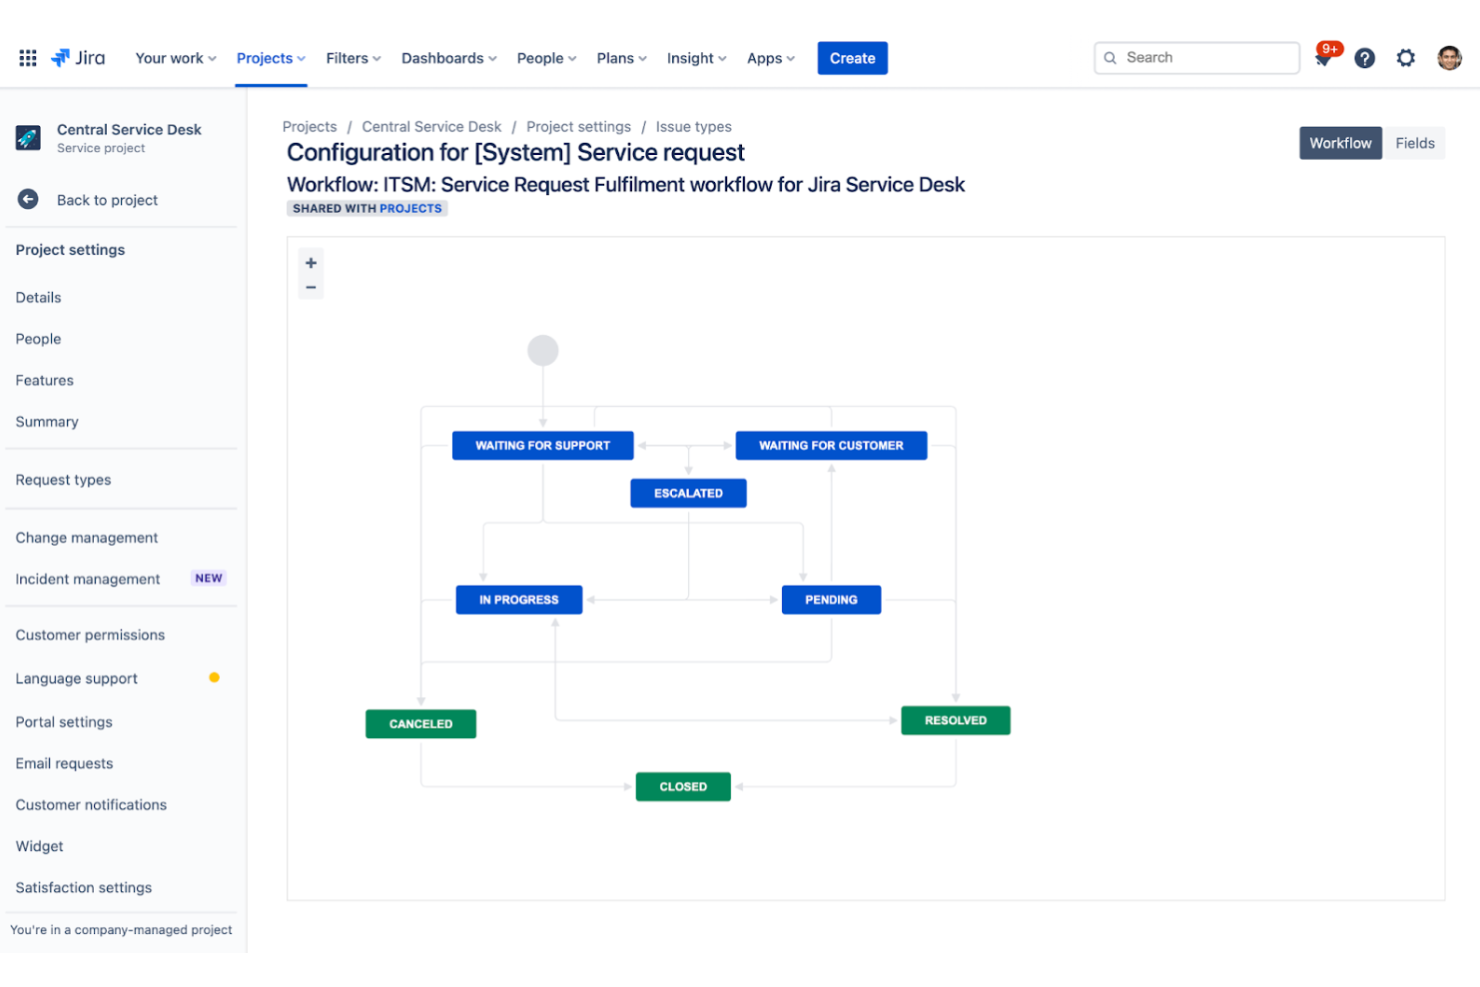
Task: Switch to the Fields tab
Action: coord(1414,142)
